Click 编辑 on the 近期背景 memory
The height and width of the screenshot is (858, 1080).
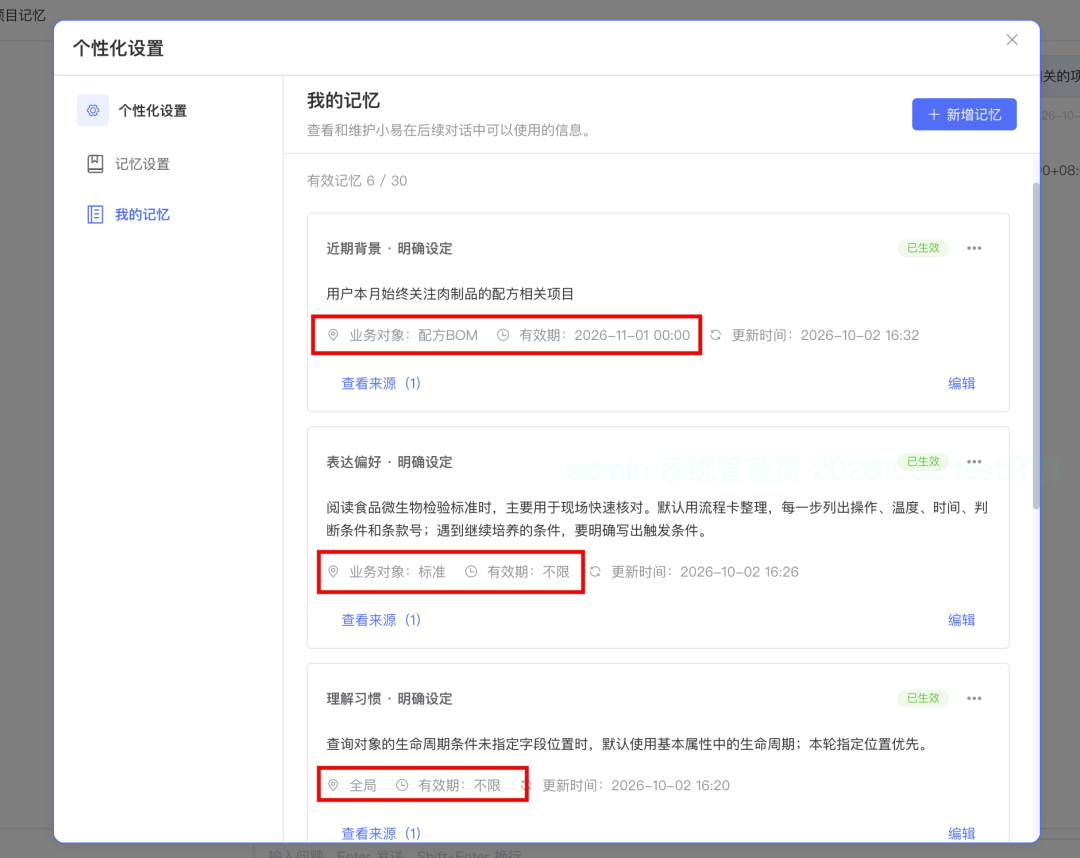(x=962, y=384)
